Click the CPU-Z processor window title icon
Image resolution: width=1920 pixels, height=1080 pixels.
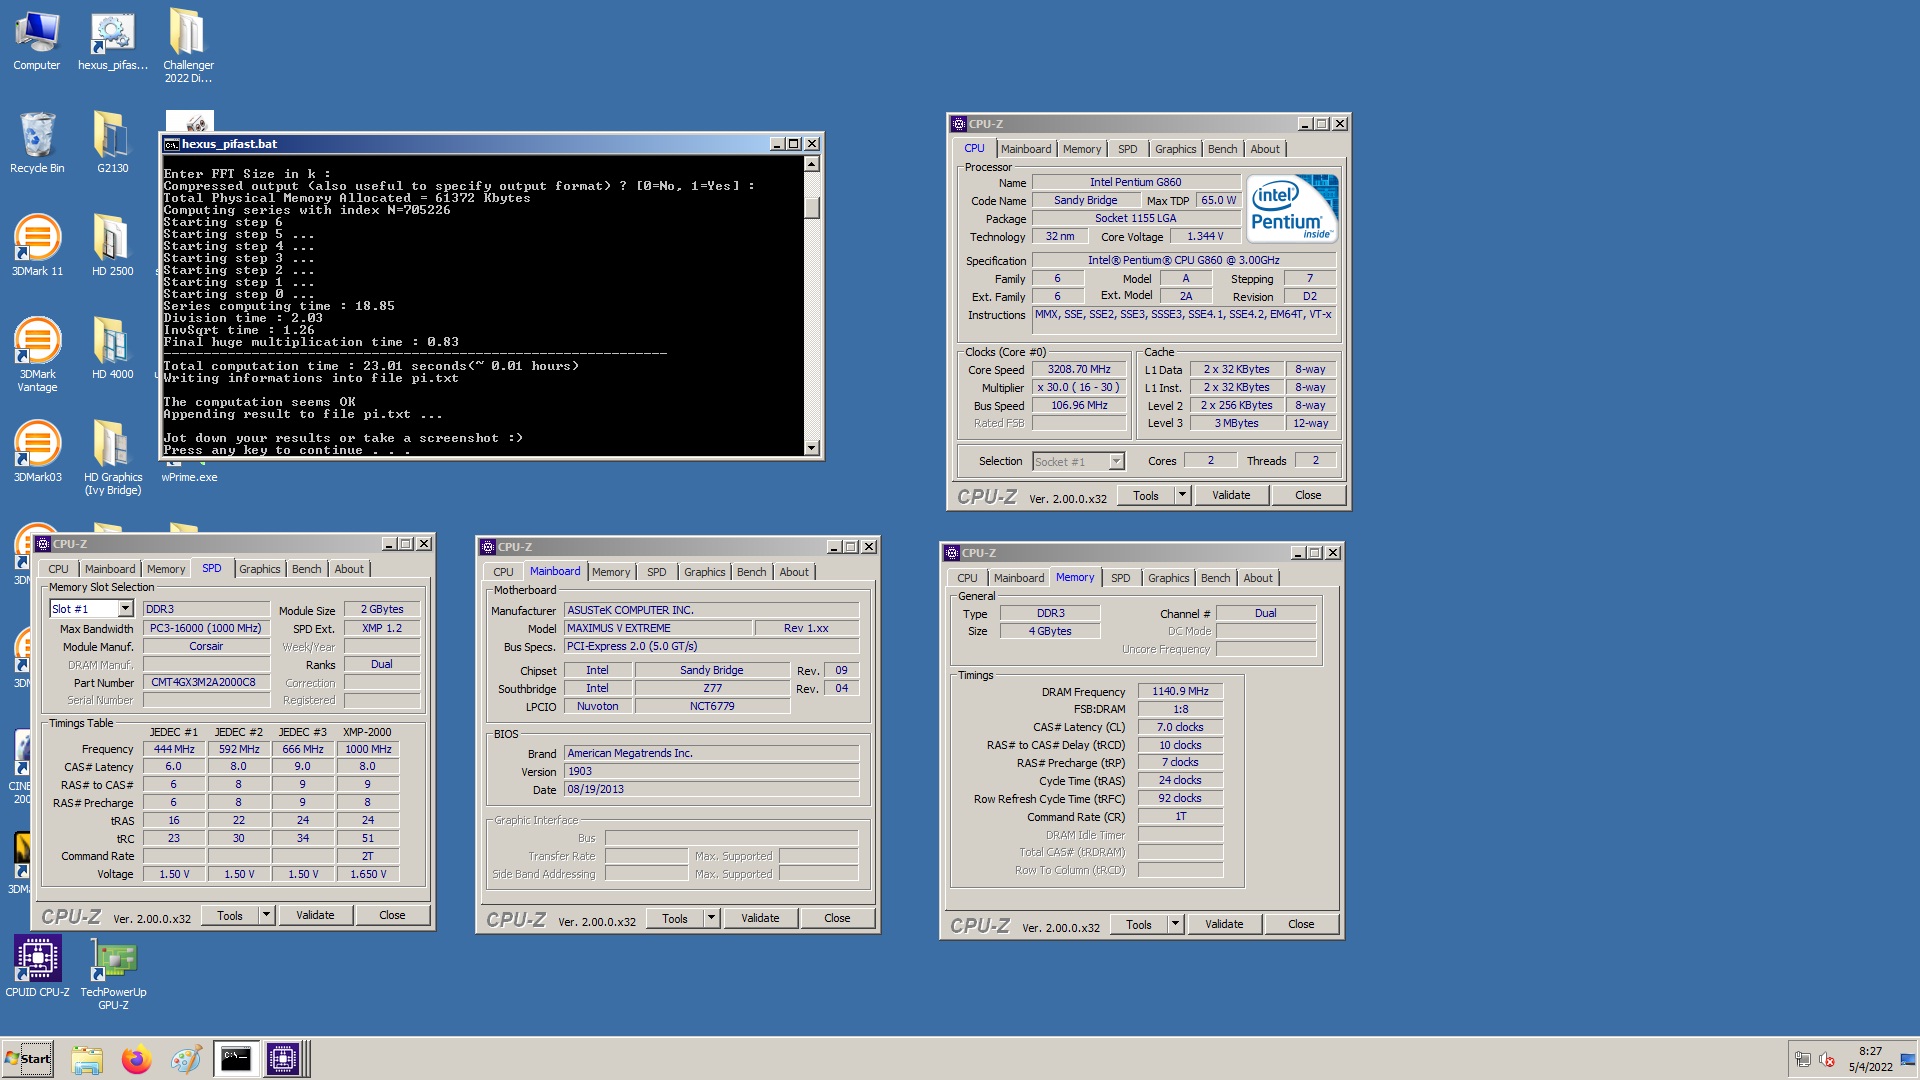tap(958, 124)
